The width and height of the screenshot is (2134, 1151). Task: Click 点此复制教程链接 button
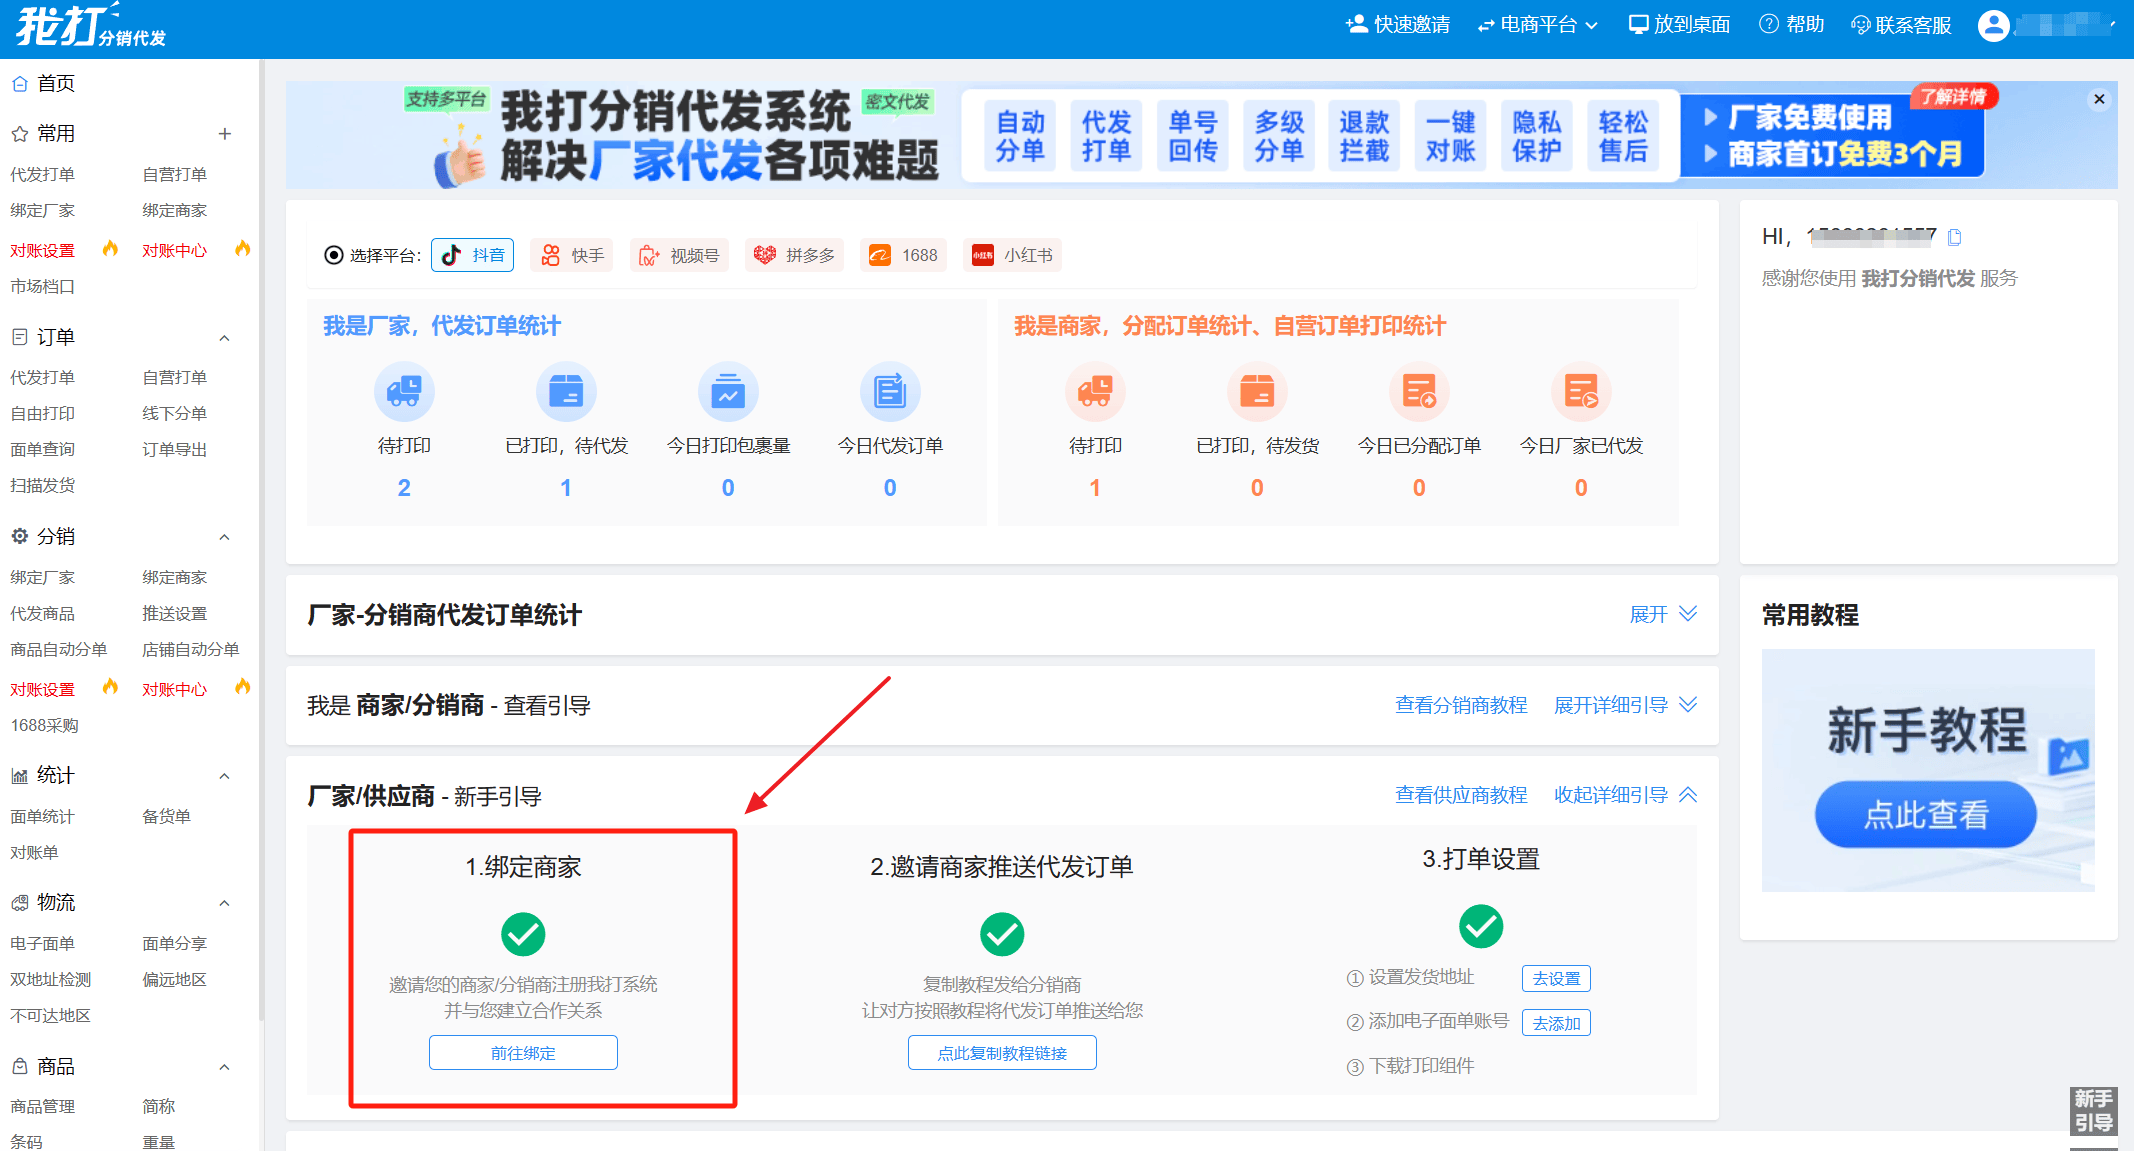click(x=1002, y=1053)
